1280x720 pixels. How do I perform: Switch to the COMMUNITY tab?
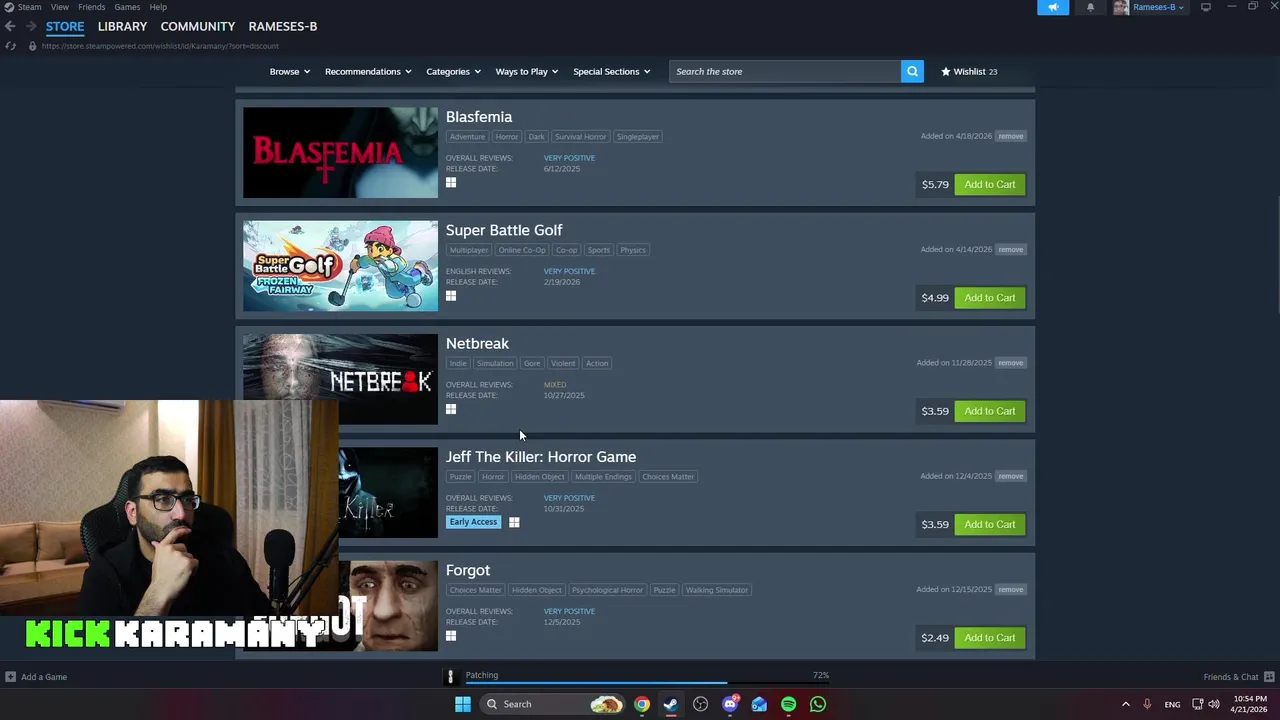[197, 26]
